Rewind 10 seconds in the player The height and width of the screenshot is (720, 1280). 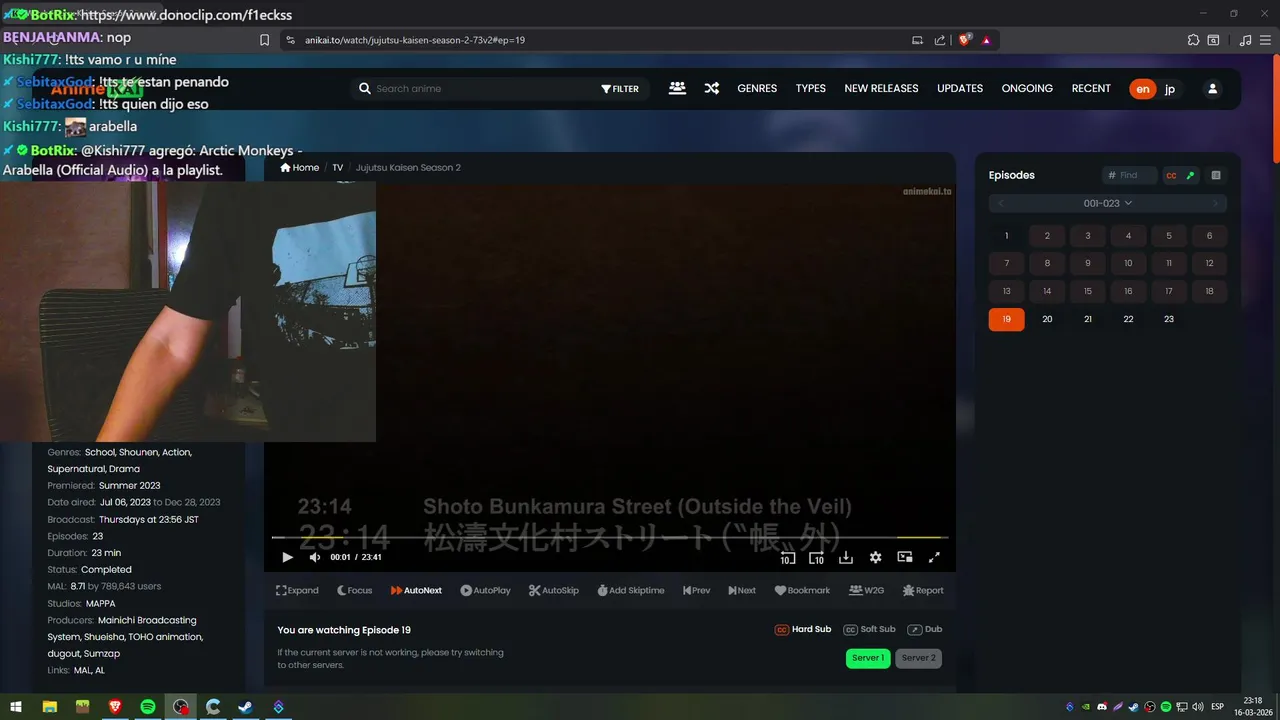[x=788, y=557]
